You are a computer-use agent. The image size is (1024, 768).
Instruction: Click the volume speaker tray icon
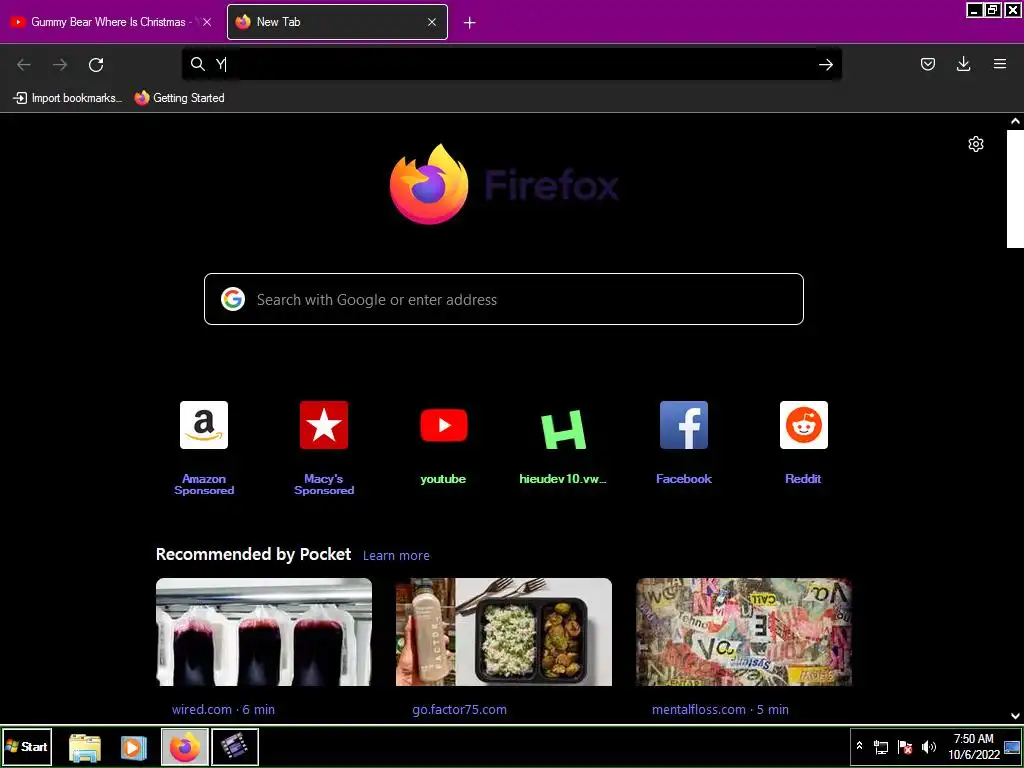[x=928, y=747]
